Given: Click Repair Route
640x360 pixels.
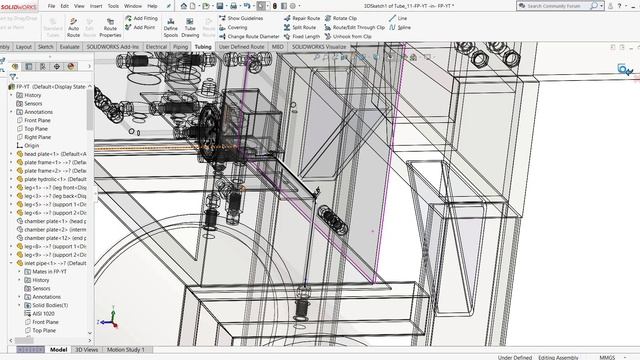Looking at the screenshot, I should tap(302, 18).
